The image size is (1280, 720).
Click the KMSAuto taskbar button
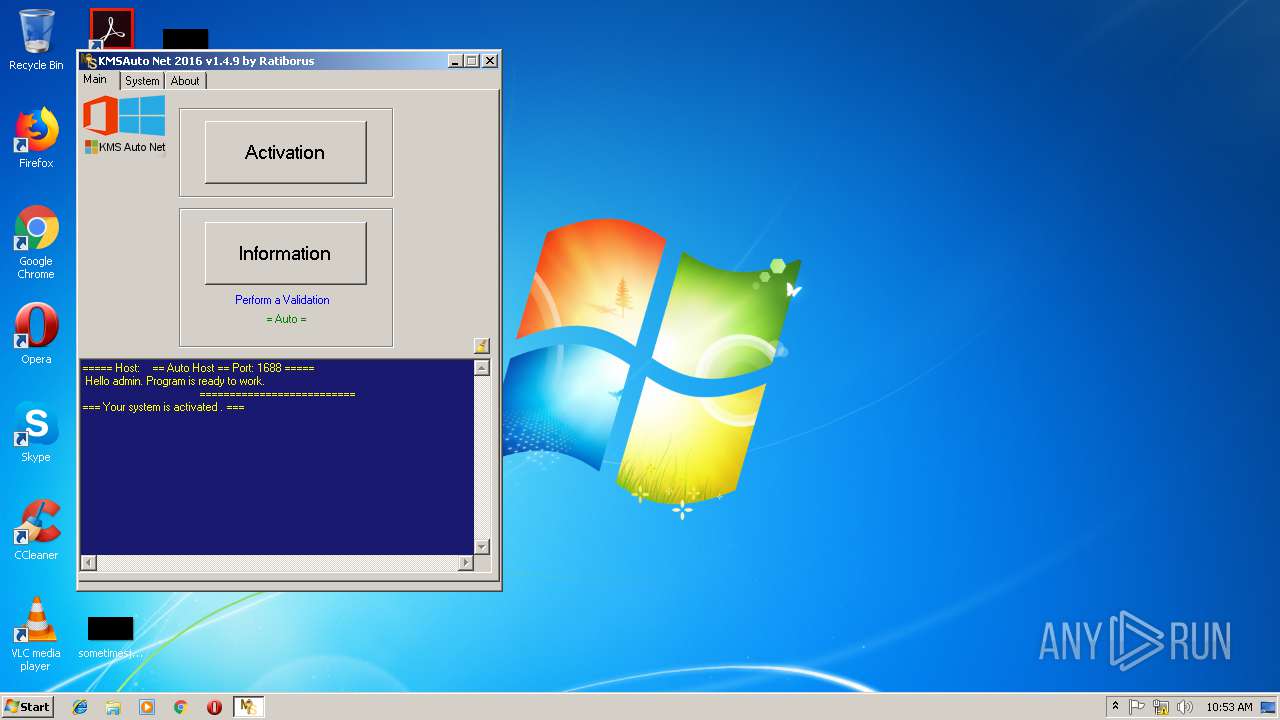[x=248, y=707]
